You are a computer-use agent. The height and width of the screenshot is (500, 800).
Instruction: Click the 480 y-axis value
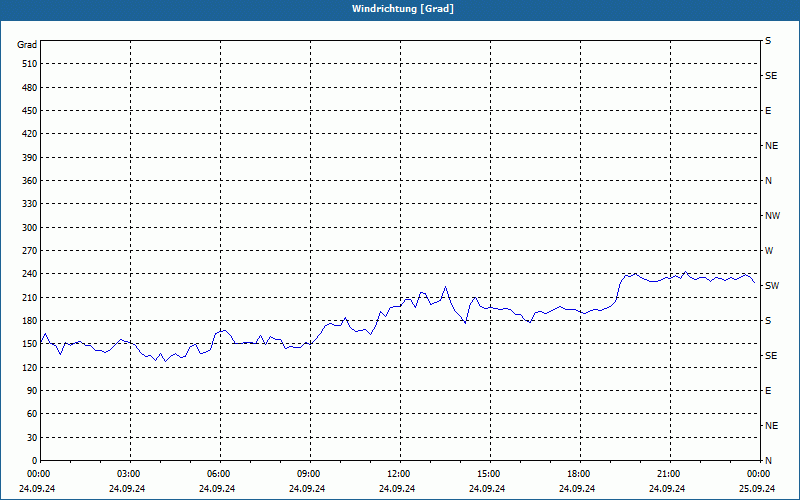[30, 88]
